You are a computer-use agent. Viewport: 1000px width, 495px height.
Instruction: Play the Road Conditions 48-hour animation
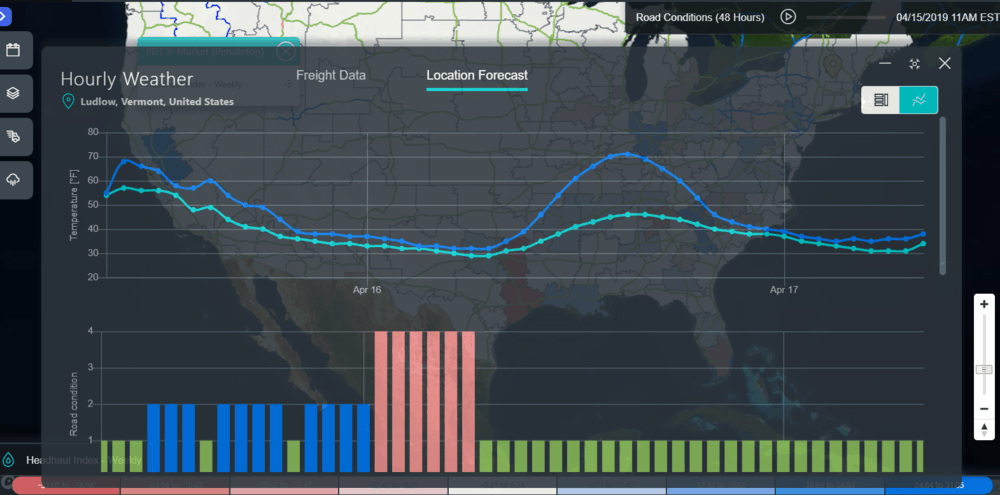[788, 17]
